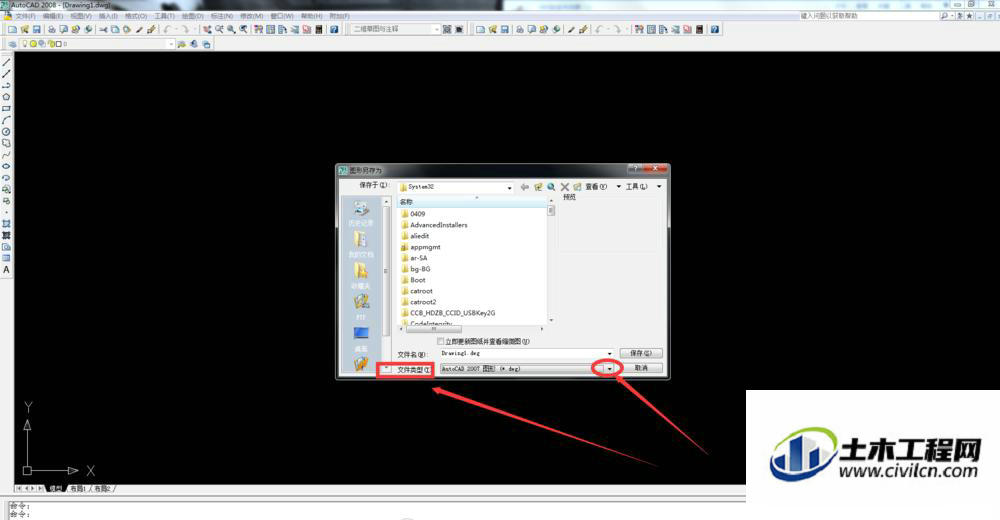This screenshot has height=520, width=1000.
Task: Select the Multiline Text (A) tool
Action: pyautogui.click(x=6, y=269)
